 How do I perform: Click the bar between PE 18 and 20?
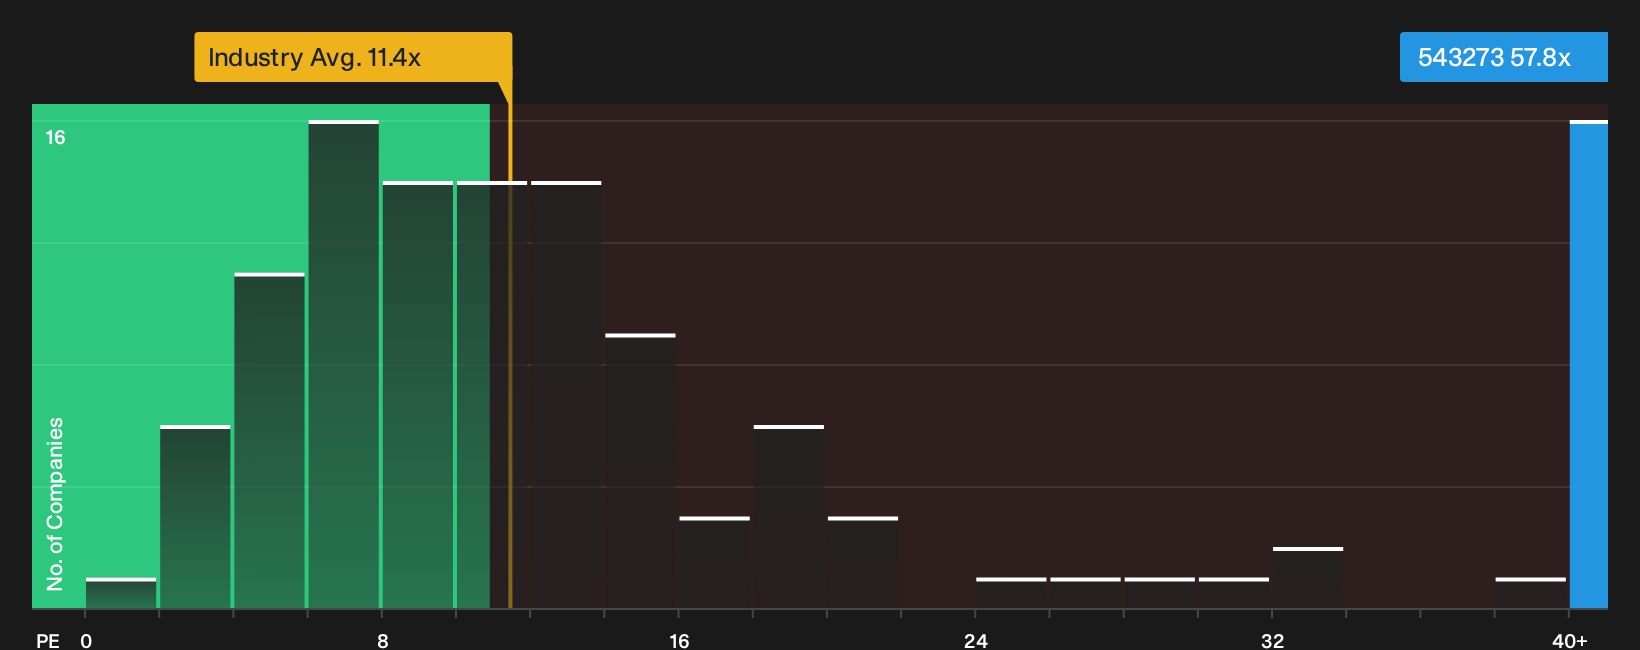789,517
